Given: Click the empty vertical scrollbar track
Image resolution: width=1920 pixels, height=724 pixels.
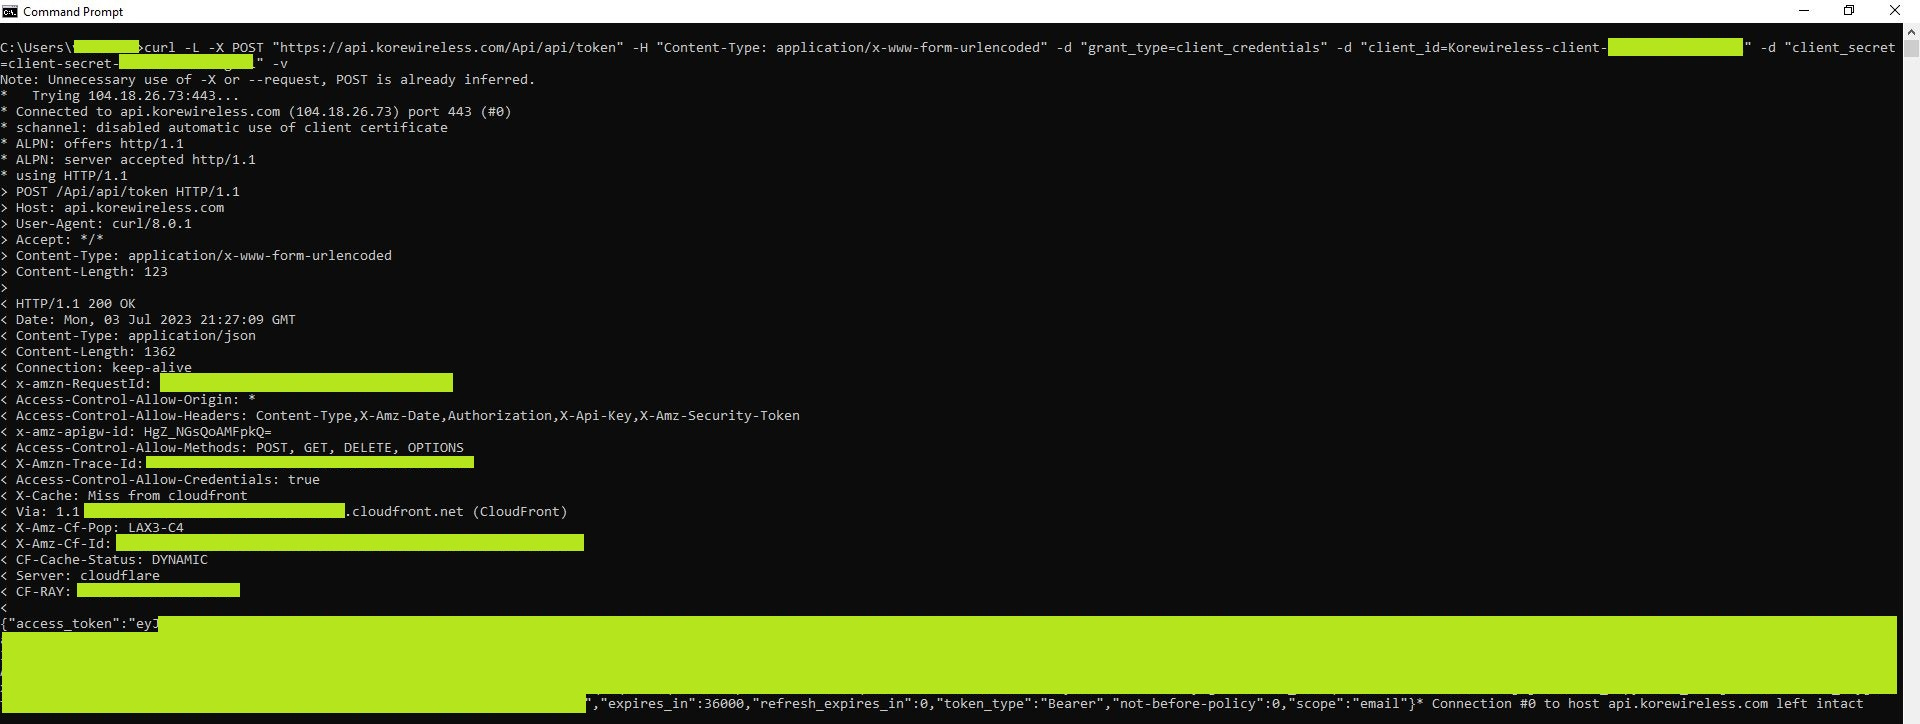Looking at the screenshot, I should pos(1911,400).
